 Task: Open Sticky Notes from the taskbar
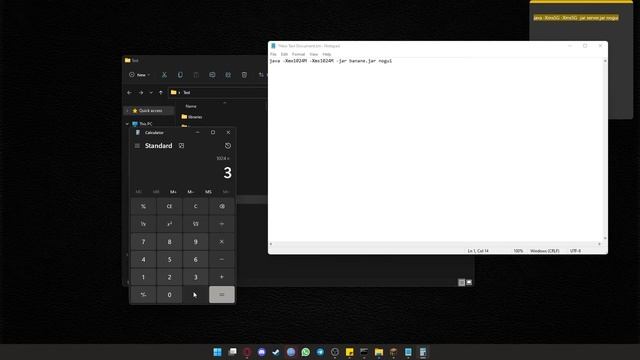(349, 352)
